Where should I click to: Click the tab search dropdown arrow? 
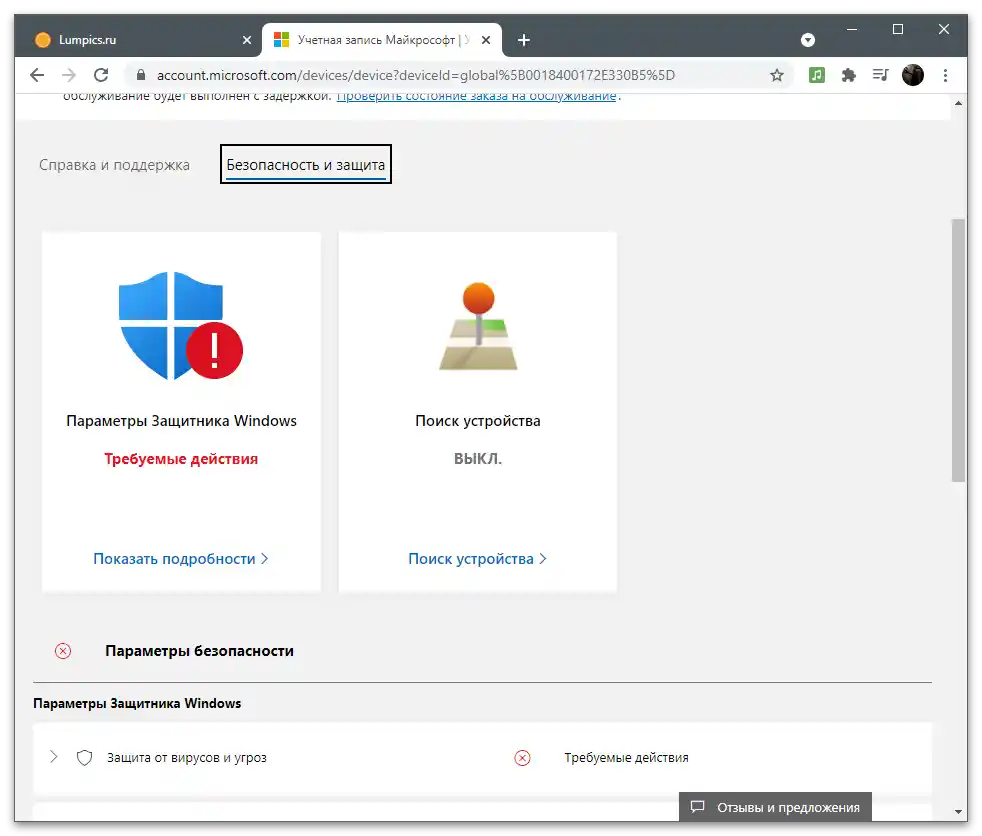point(808,40)
